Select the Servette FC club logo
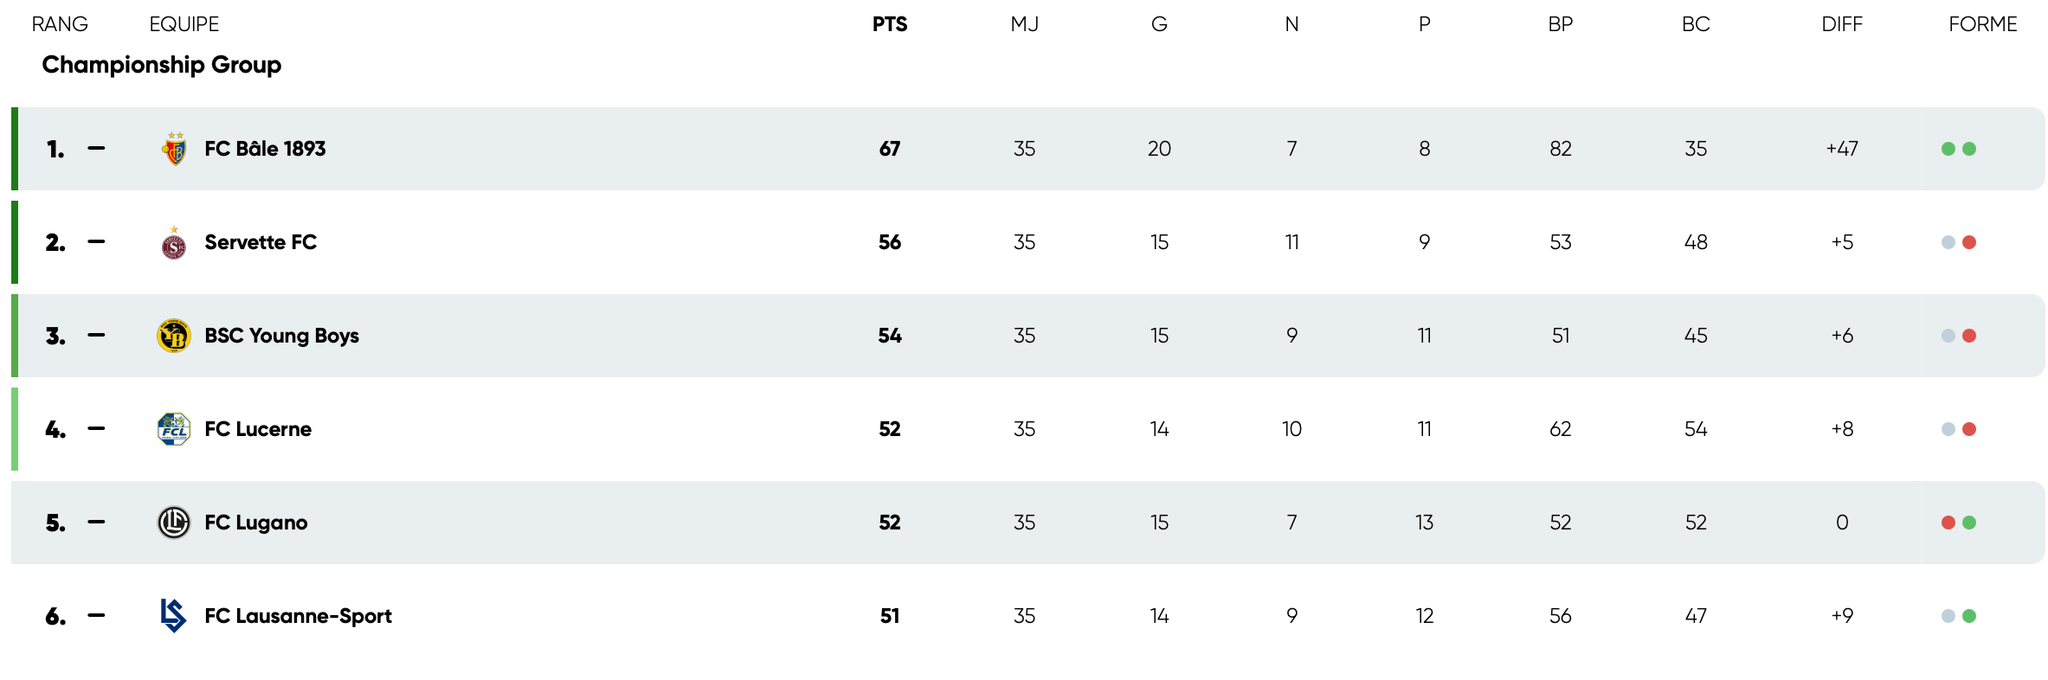 click(173, 242)
